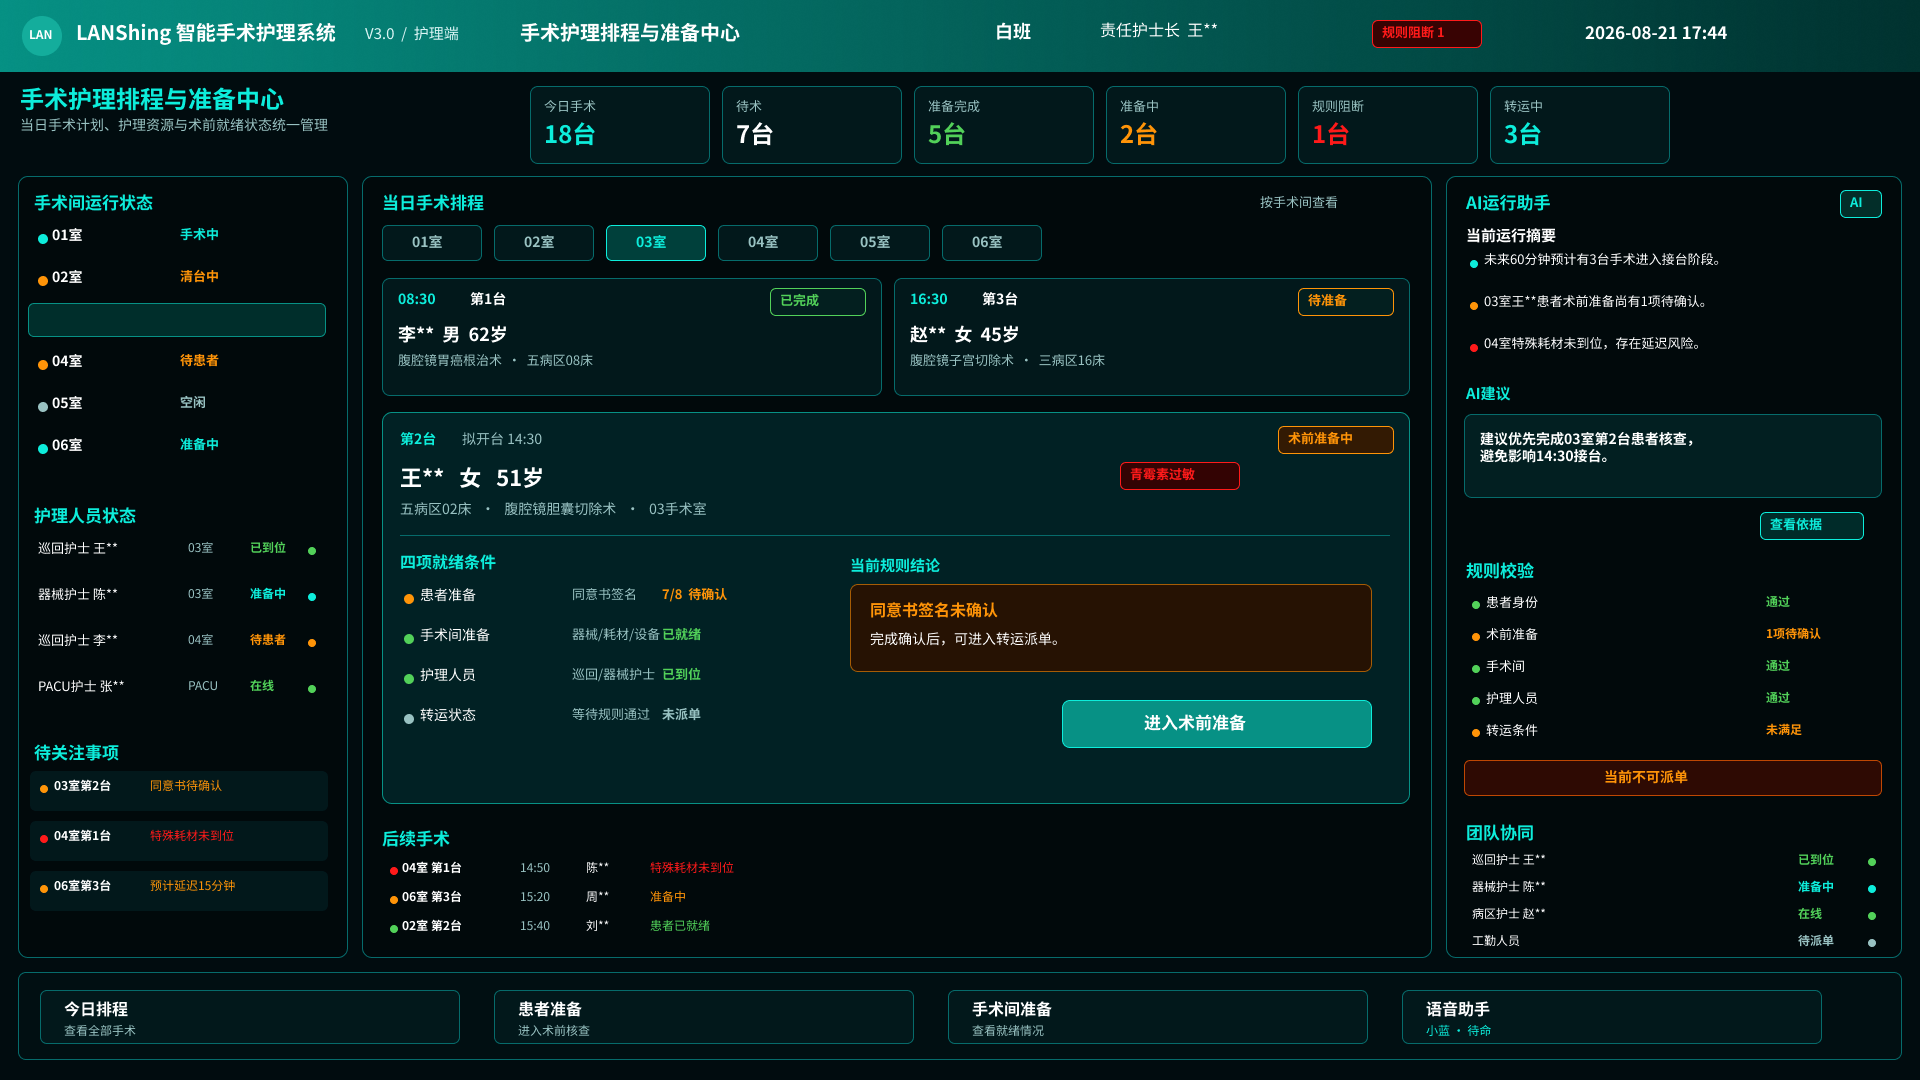
Task: Open the 语音助手 bottom card
Action: (1611, 1018)
